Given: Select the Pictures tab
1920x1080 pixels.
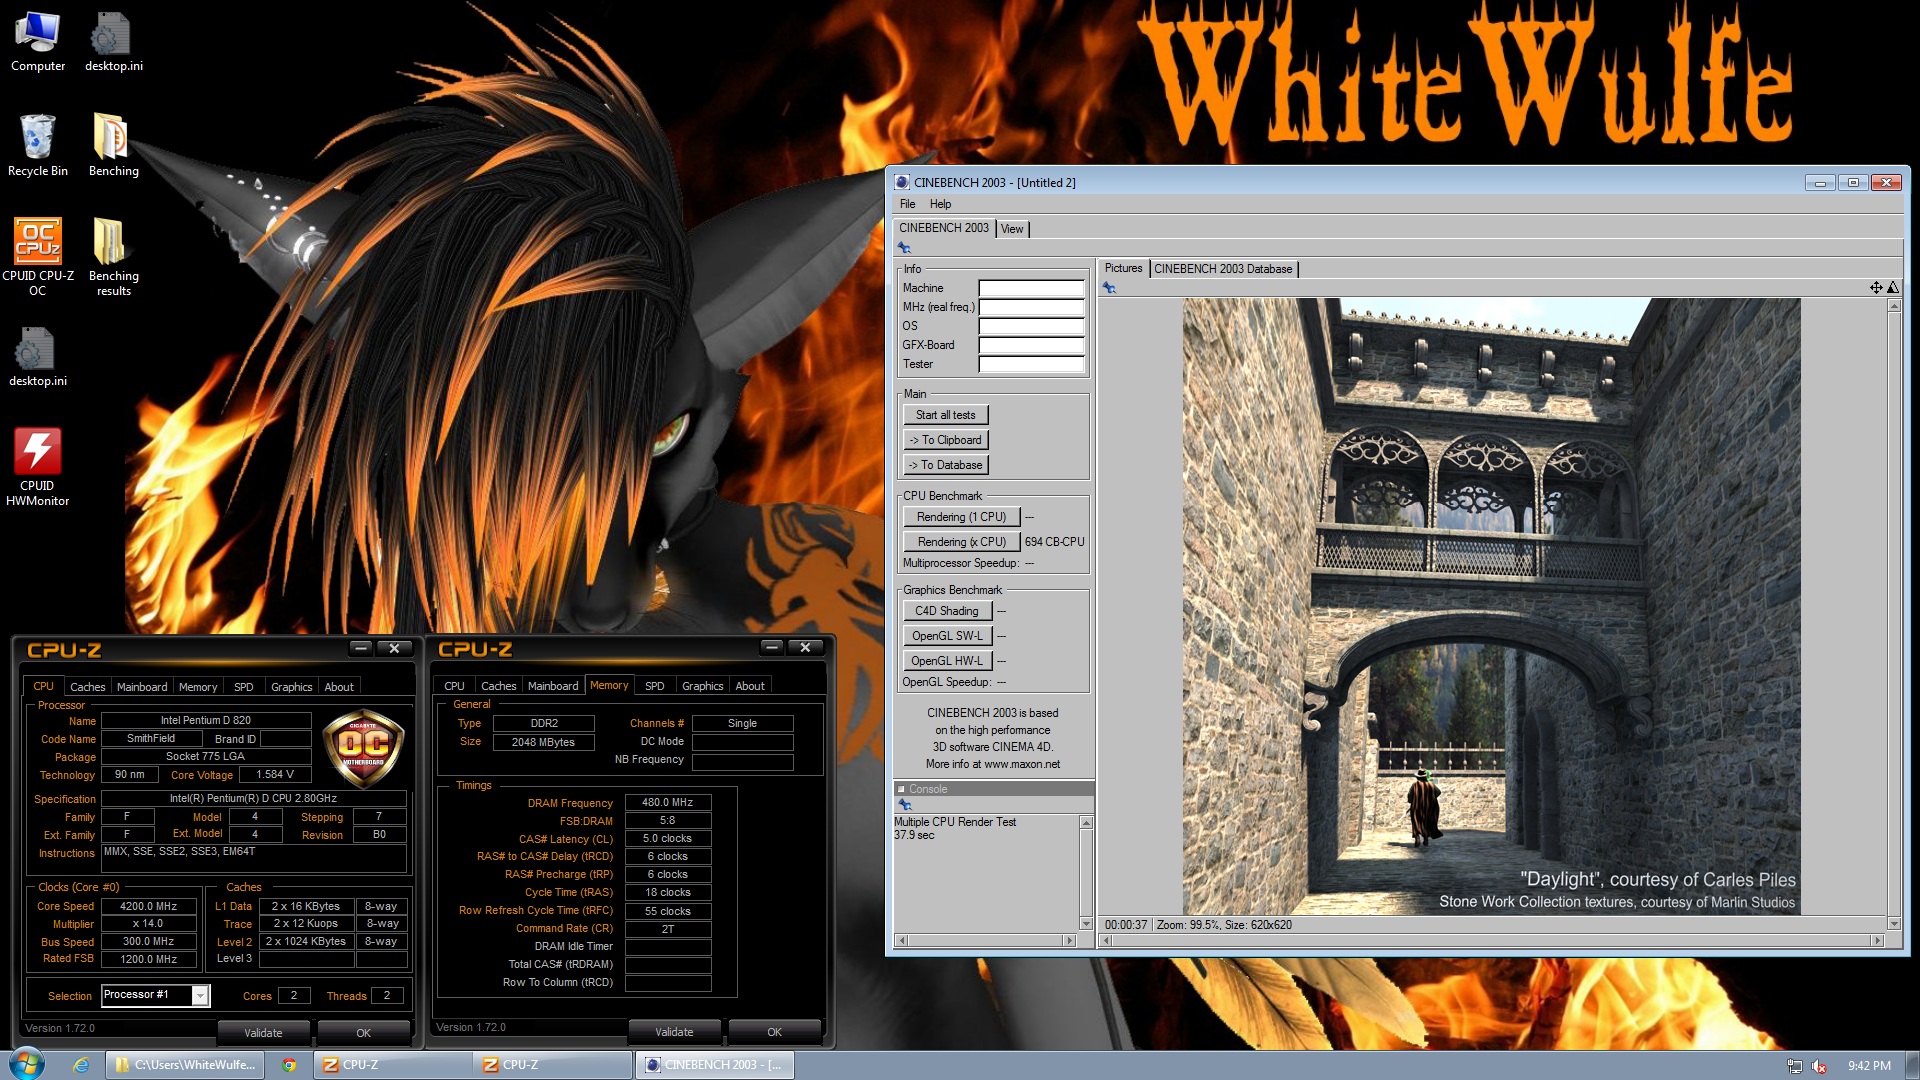Looking at the screenshot, I should 1123,268.
